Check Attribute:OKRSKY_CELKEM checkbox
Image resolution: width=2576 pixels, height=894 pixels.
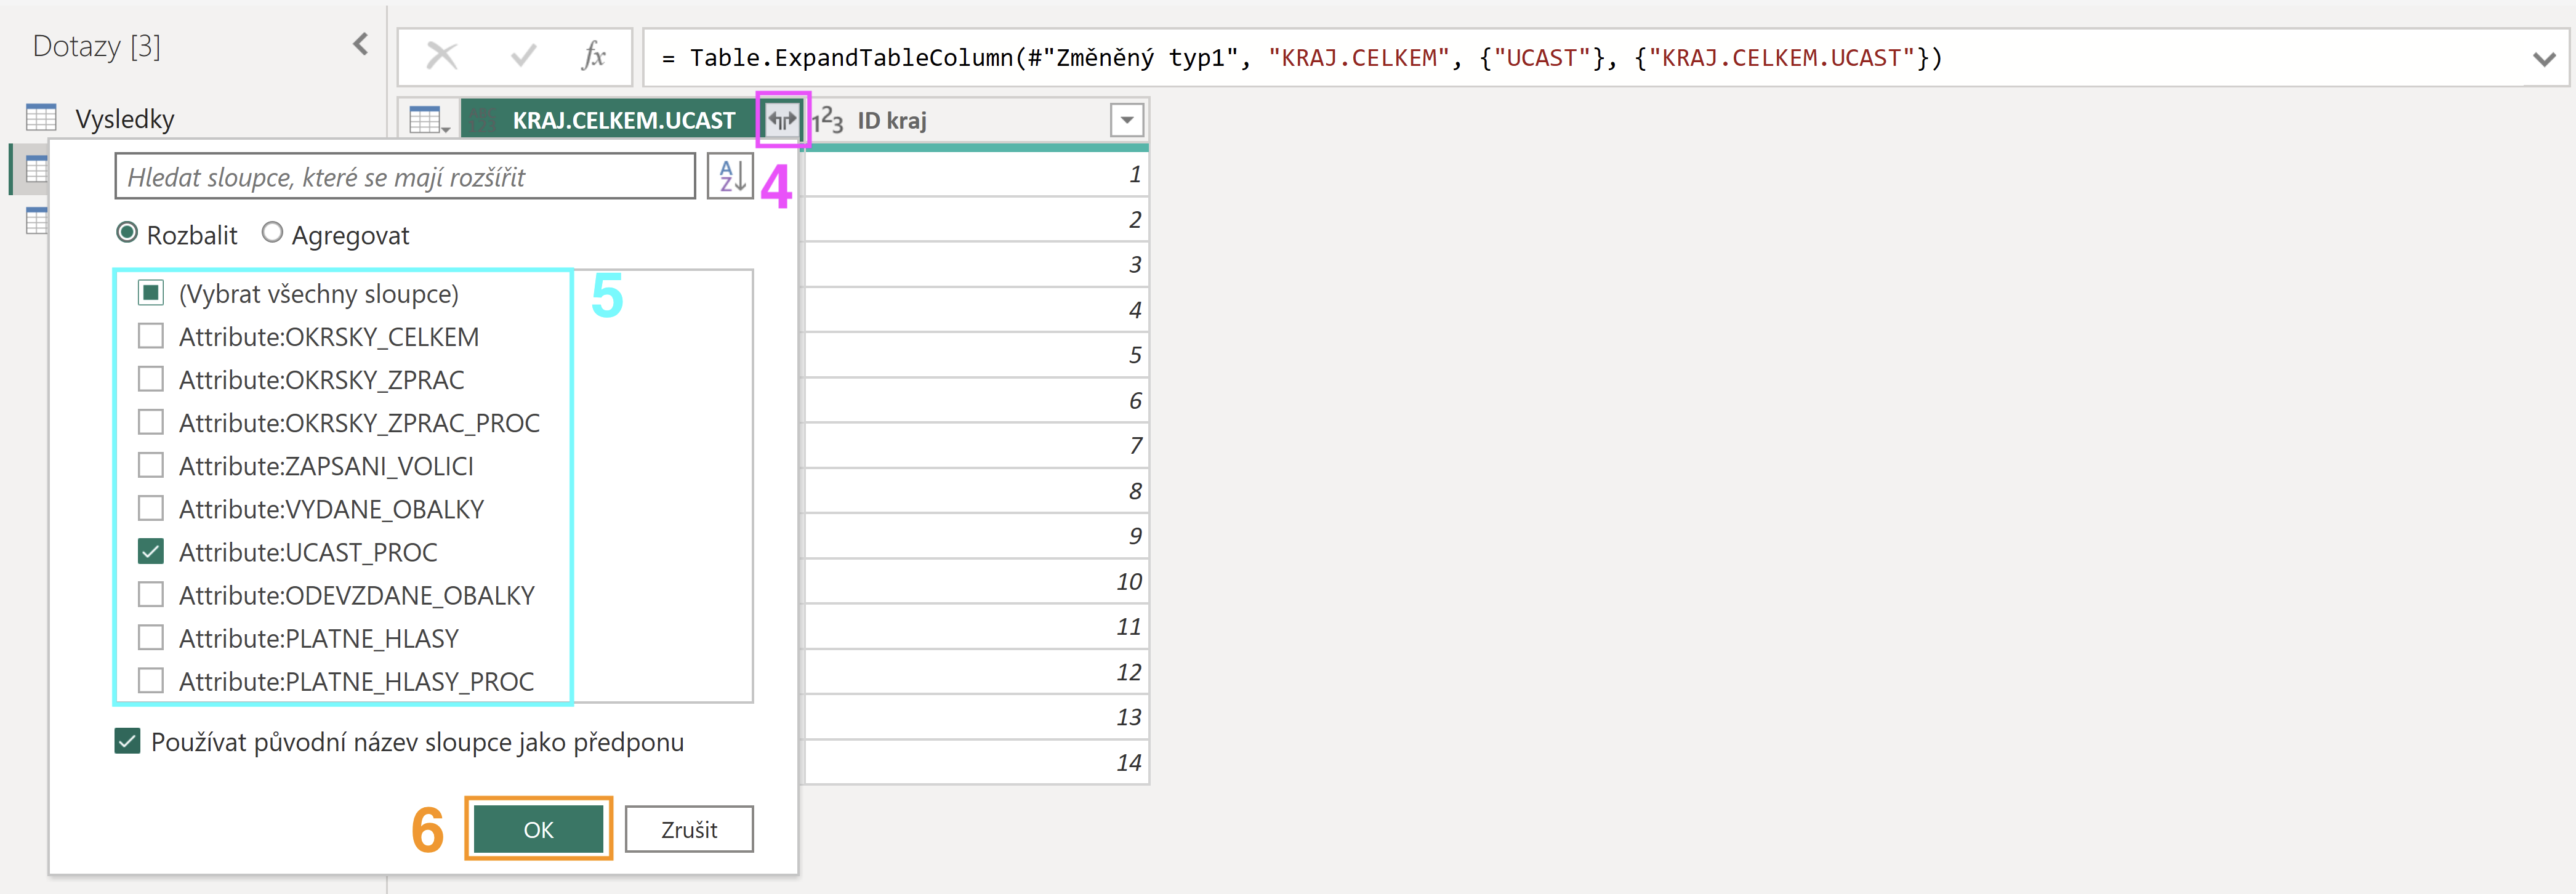[x=151, y=336]
